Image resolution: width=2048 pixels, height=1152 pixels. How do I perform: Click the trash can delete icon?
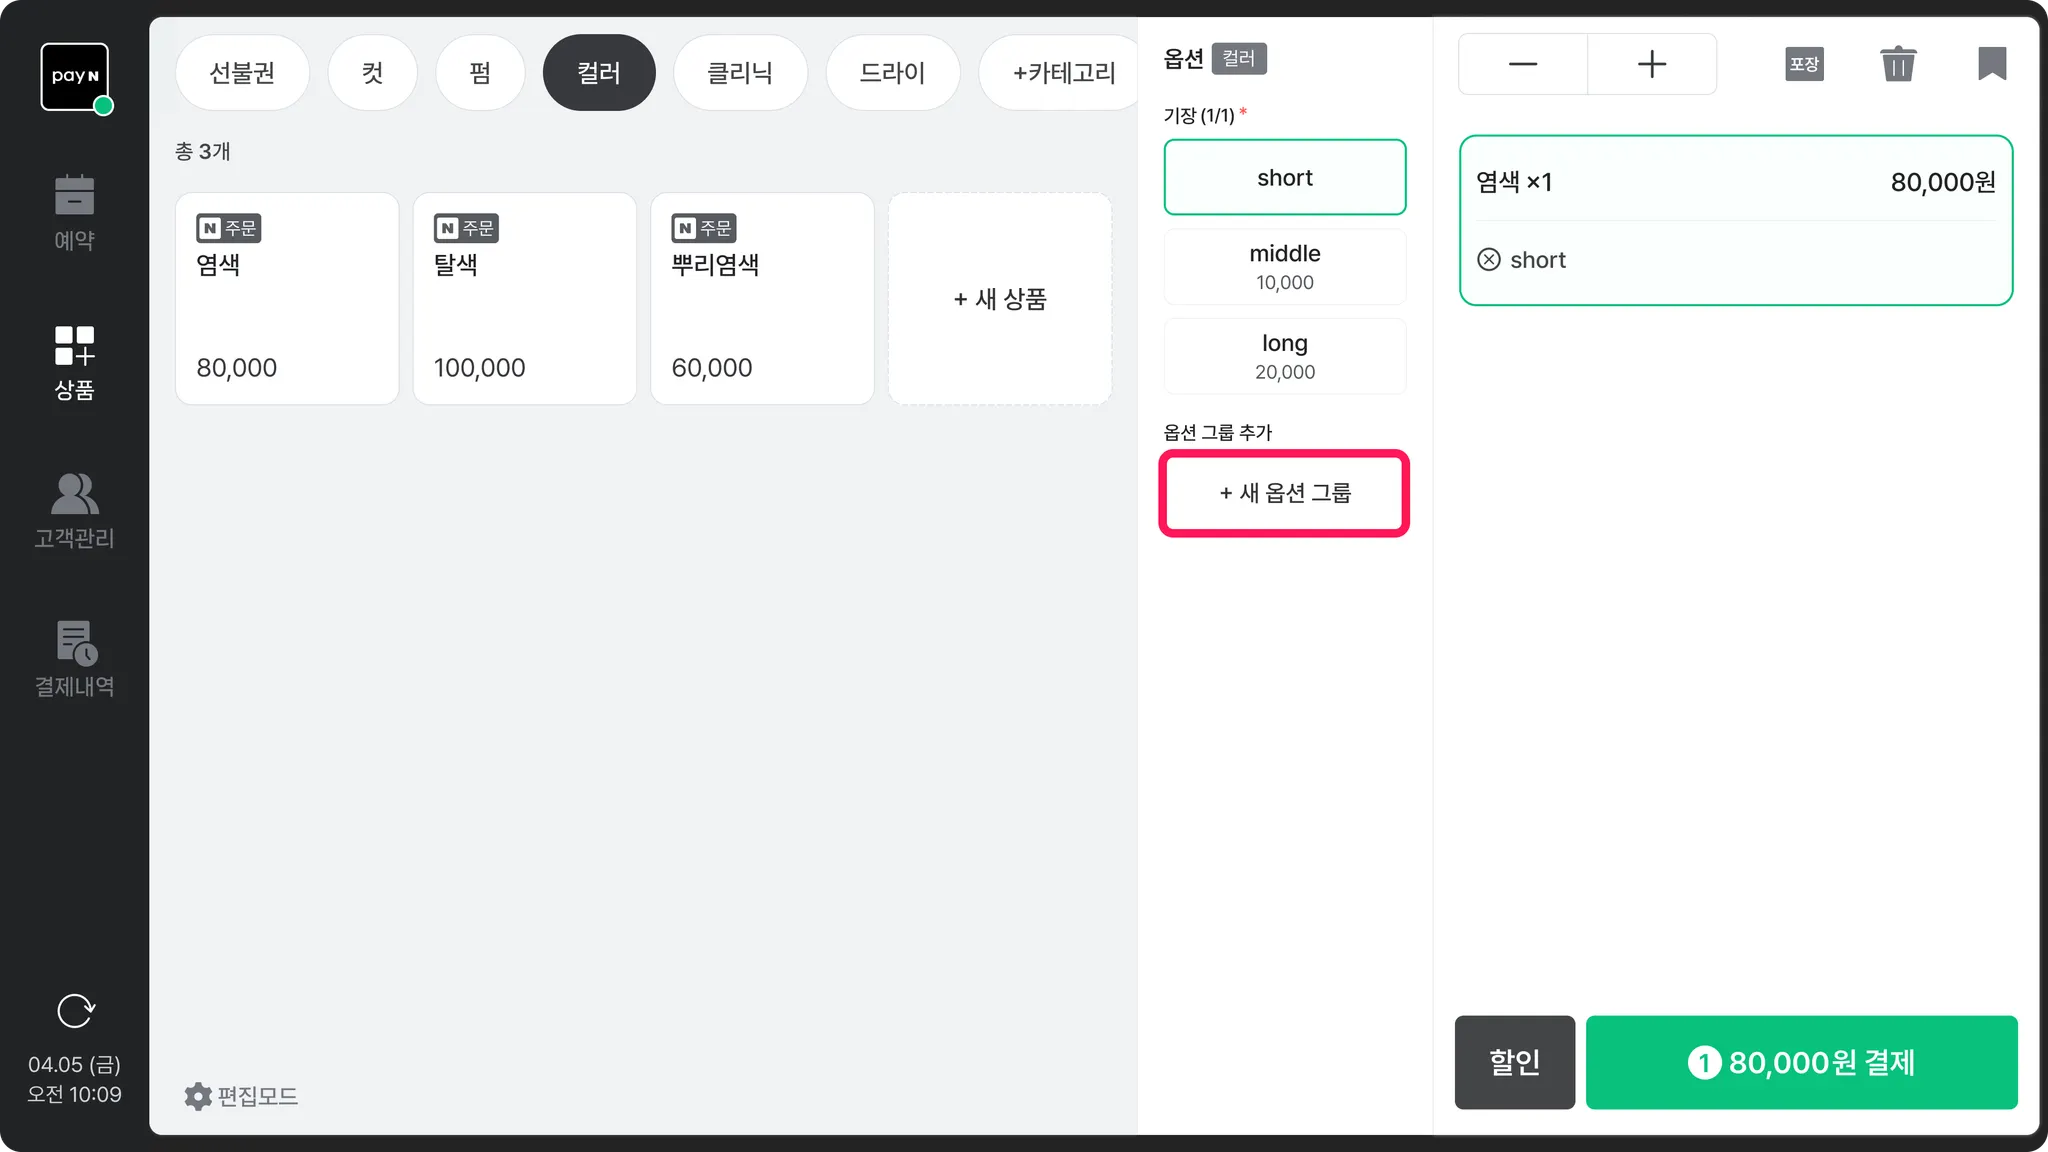[x=1897, y=64]
